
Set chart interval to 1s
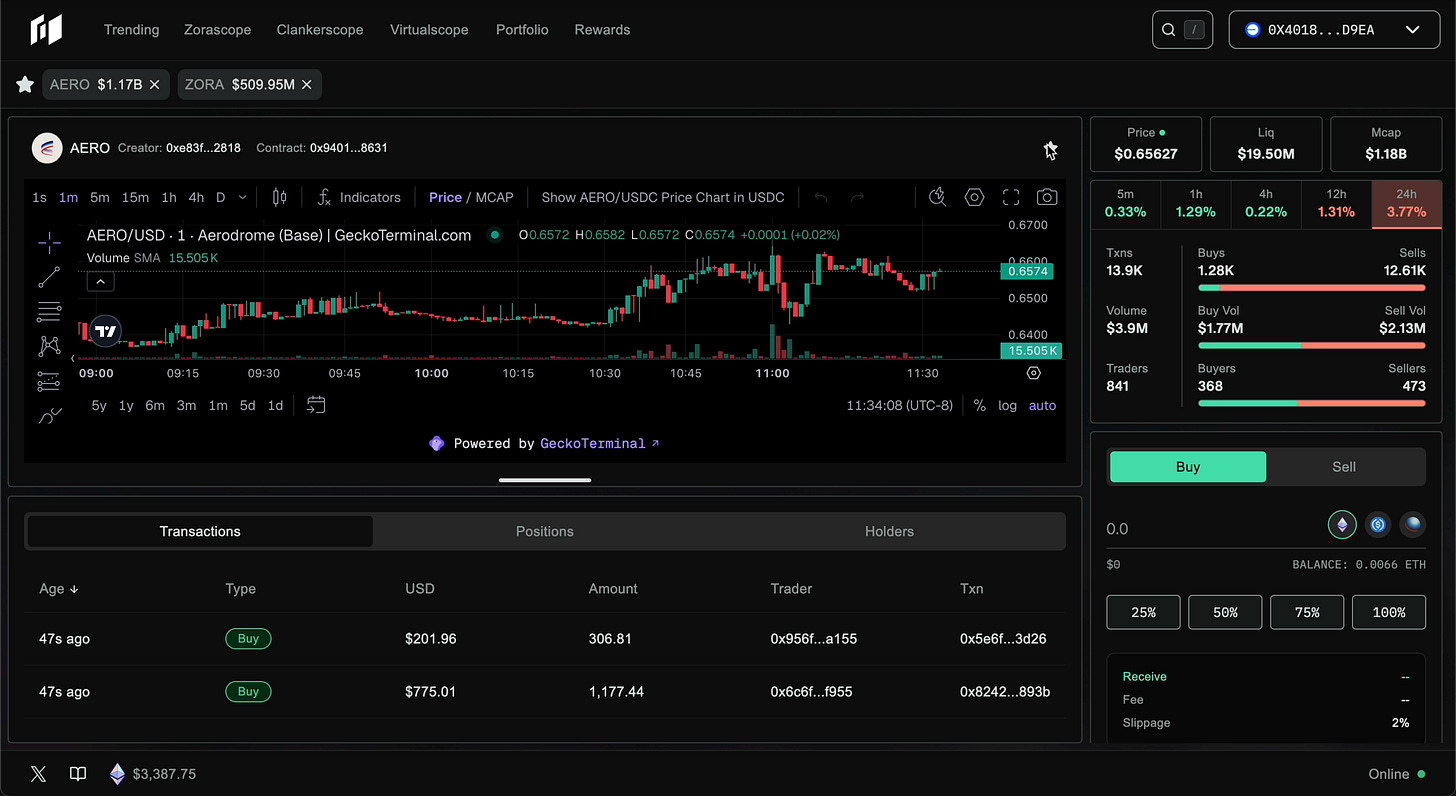click(x=39, y=197)
